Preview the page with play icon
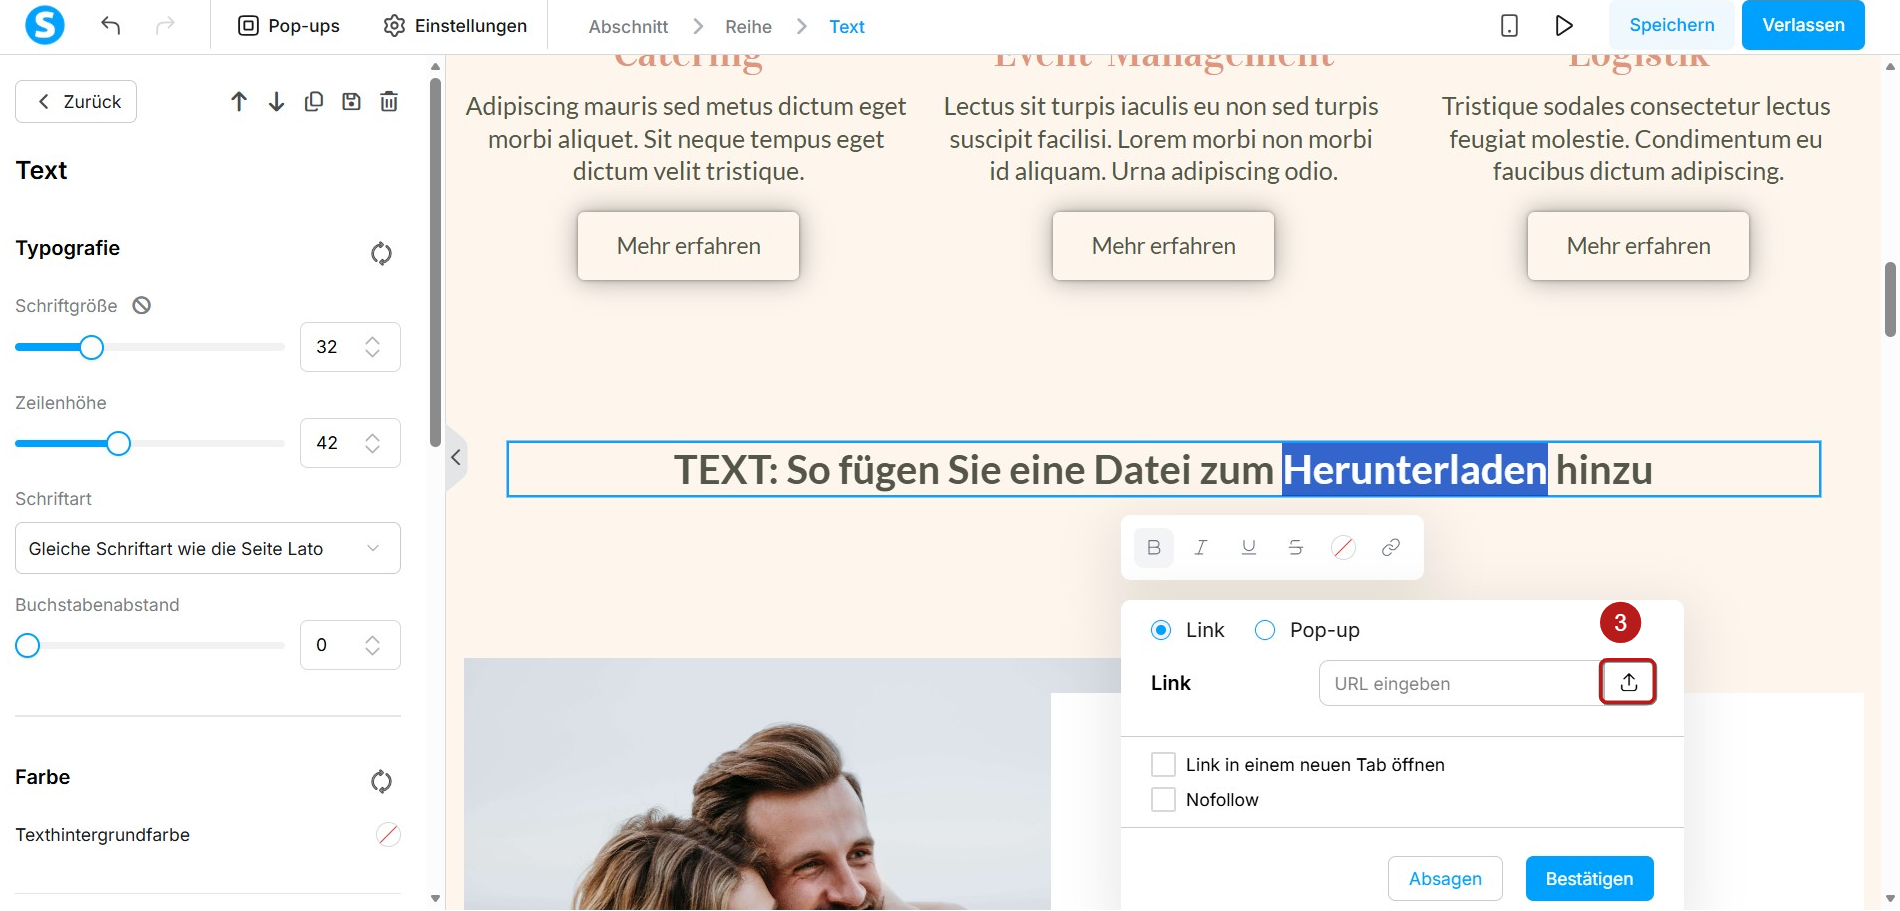 1564,26
